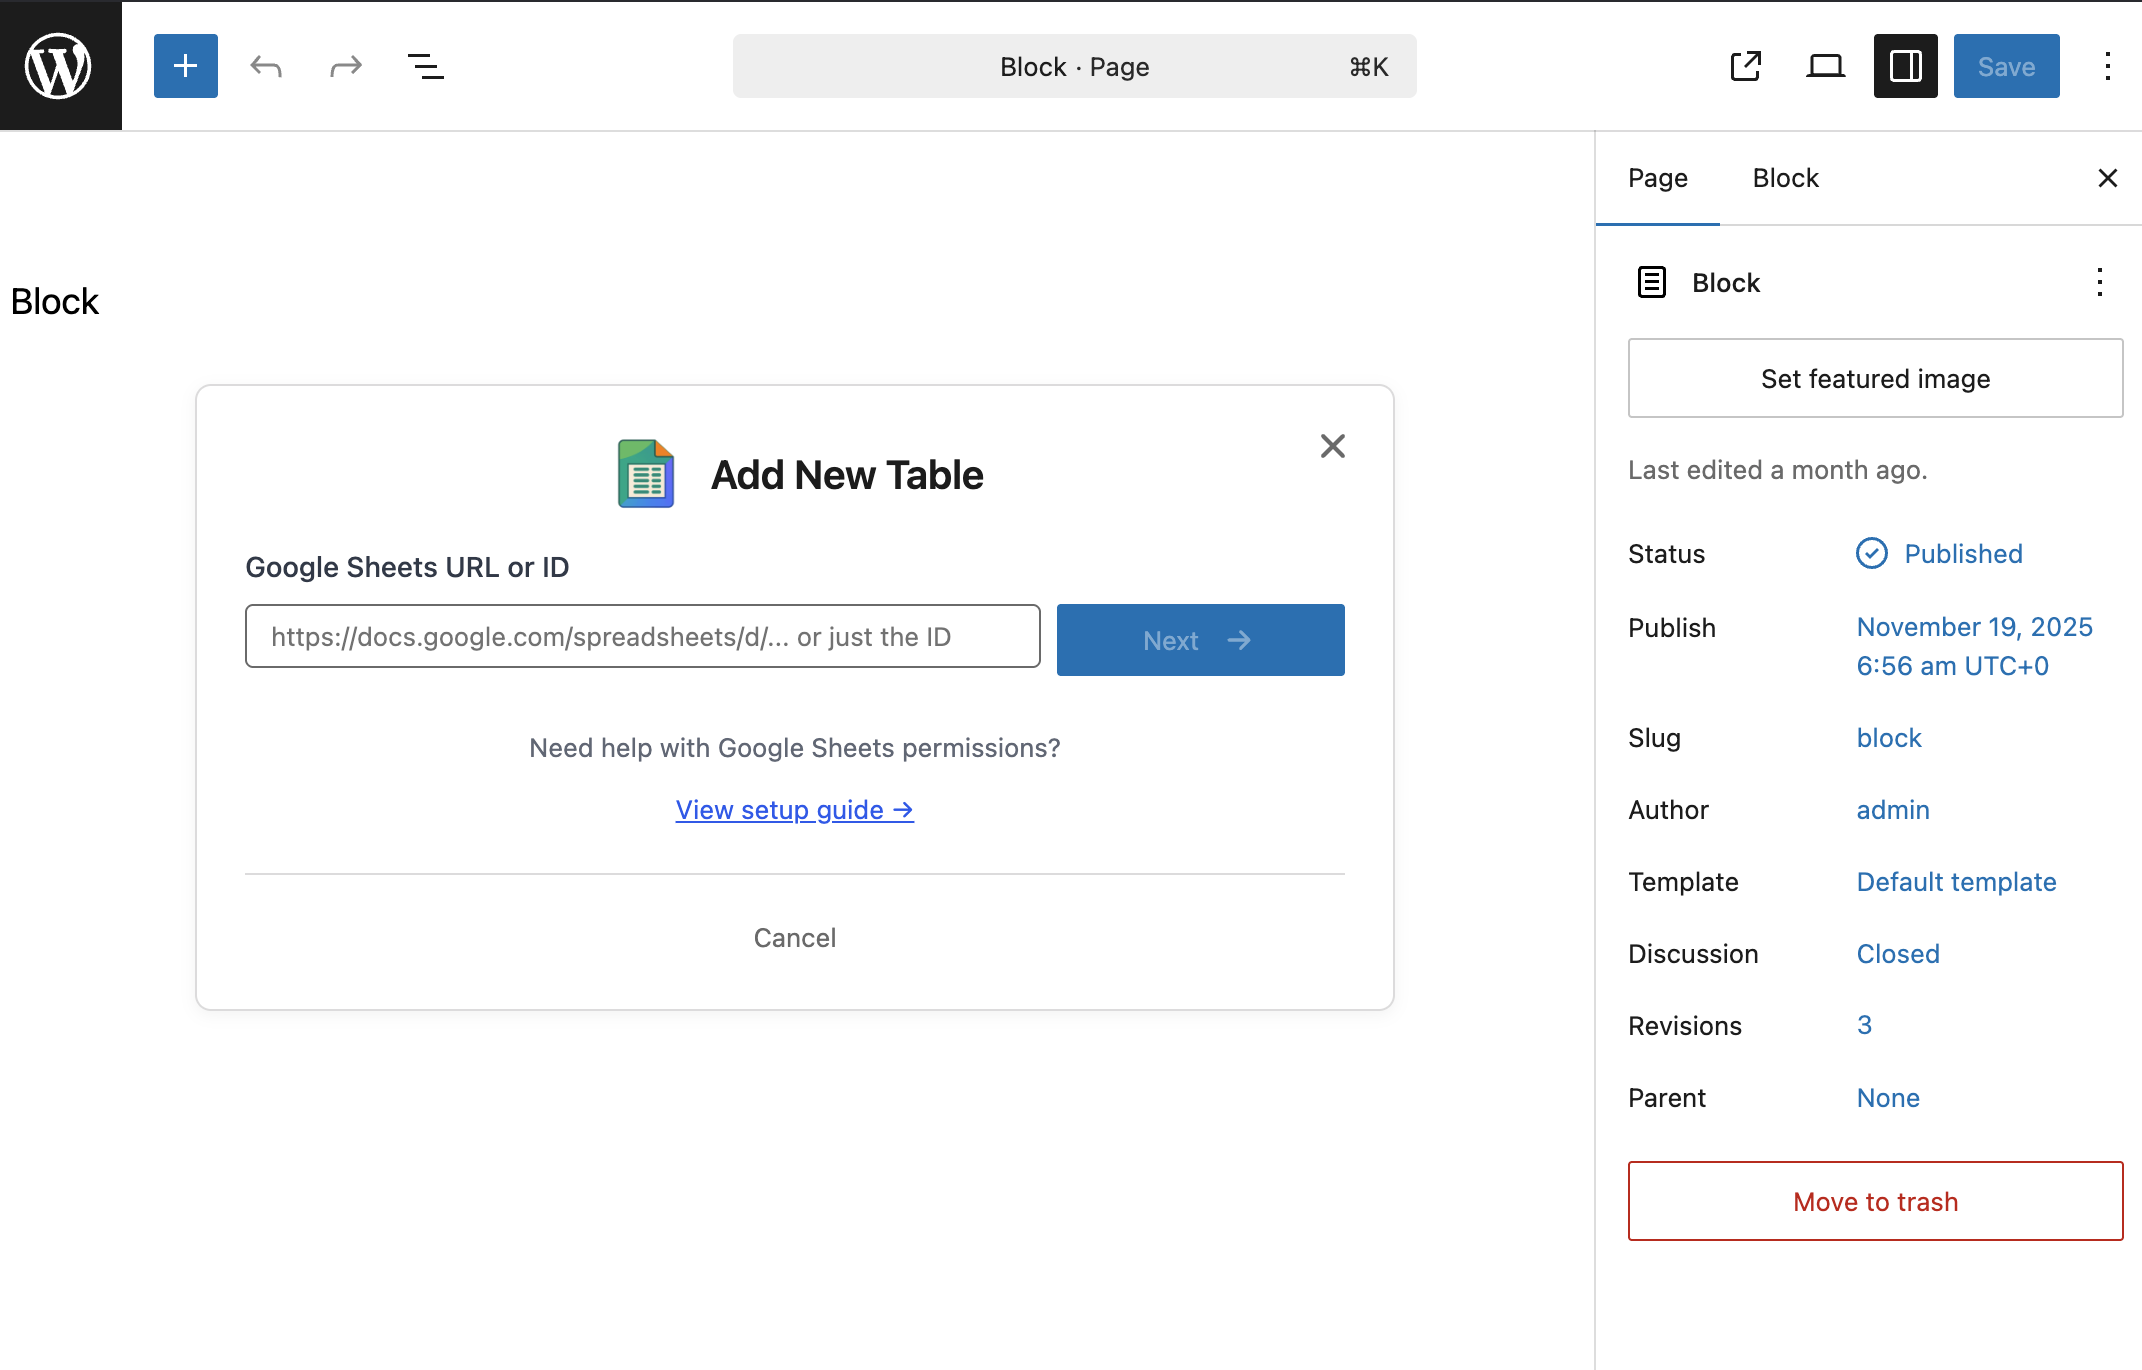
Task: Click the Google Sheets URL input field
Action: [x=642, y=637]
